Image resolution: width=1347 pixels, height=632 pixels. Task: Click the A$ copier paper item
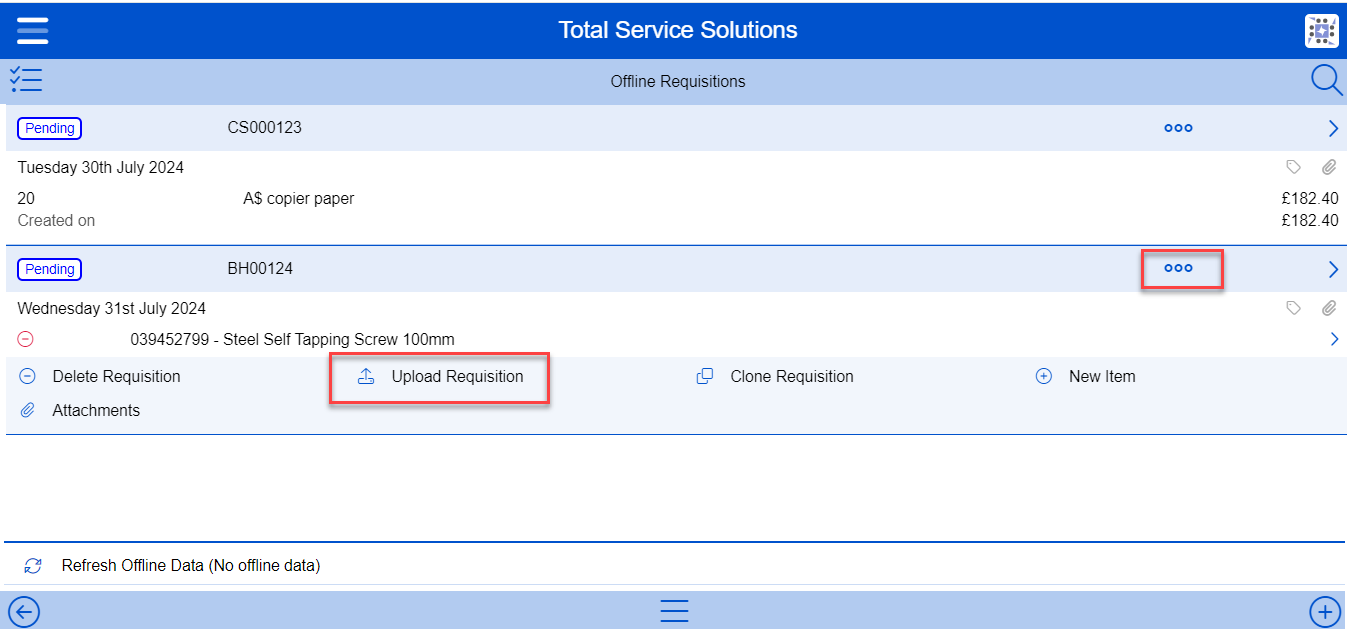tap(299, 199)
